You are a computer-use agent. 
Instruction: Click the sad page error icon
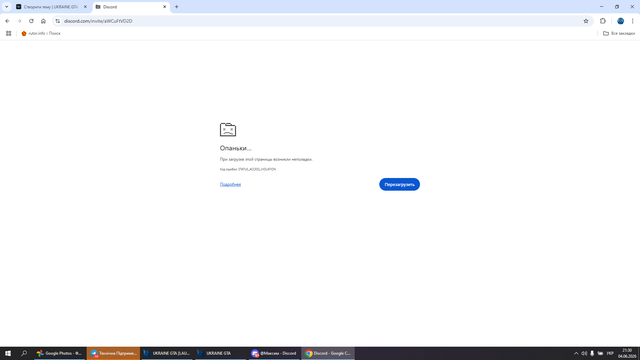pyautogui.click(x=228, y=129)
